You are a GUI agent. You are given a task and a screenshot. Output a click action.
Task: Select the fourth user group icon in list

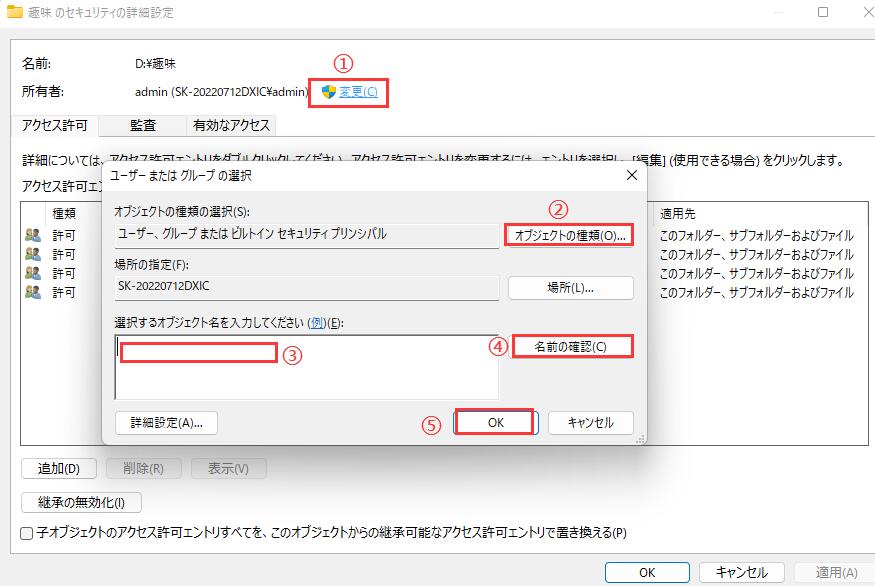tap(33, 292)
